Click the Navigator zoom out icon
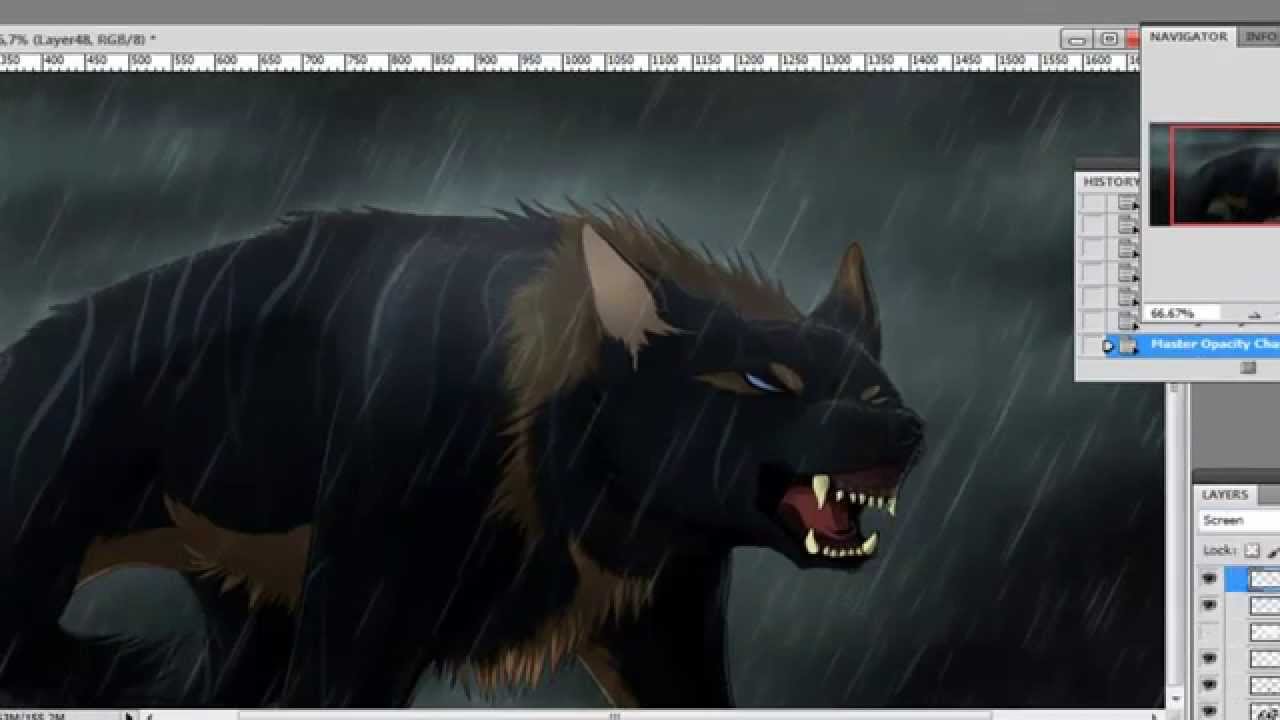 click(x=1255, y=314)
